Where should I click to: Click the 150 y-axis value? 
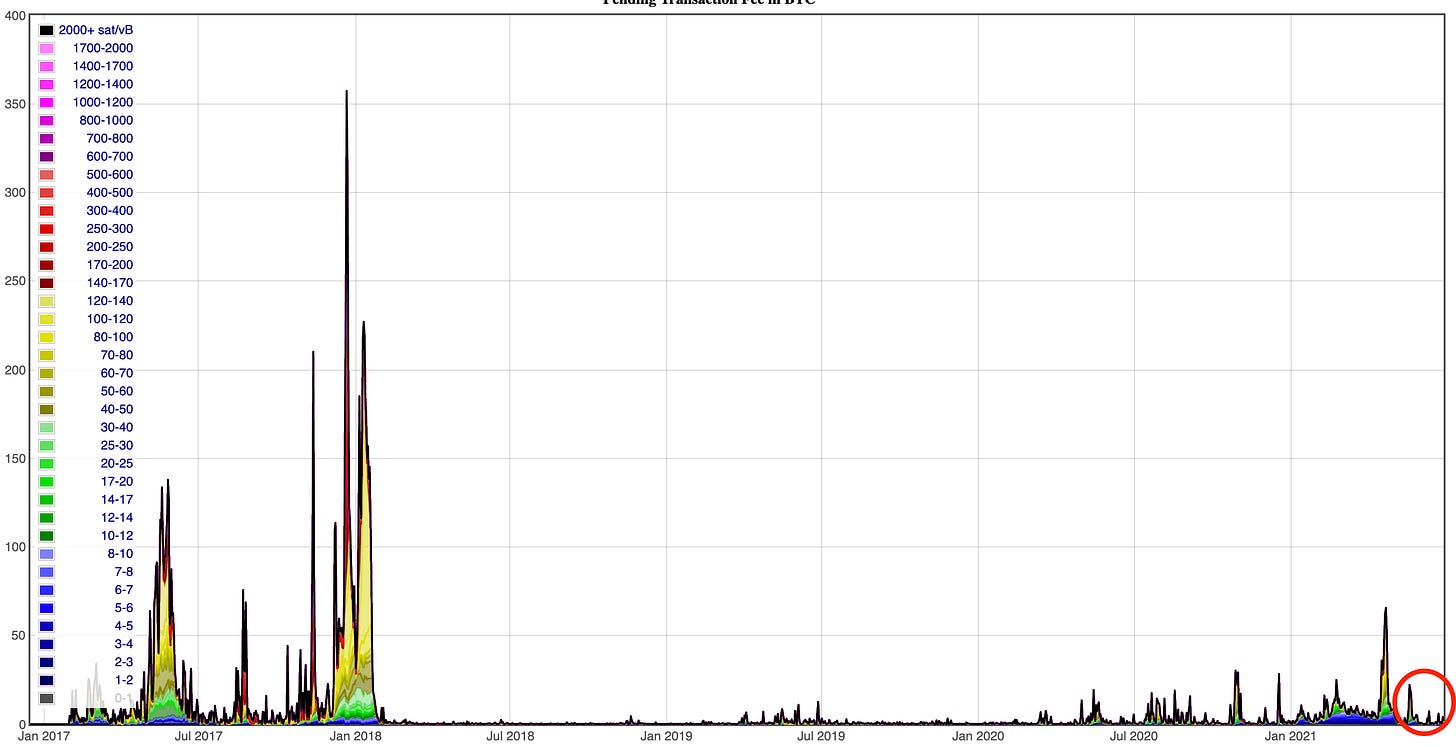(15, 458)
